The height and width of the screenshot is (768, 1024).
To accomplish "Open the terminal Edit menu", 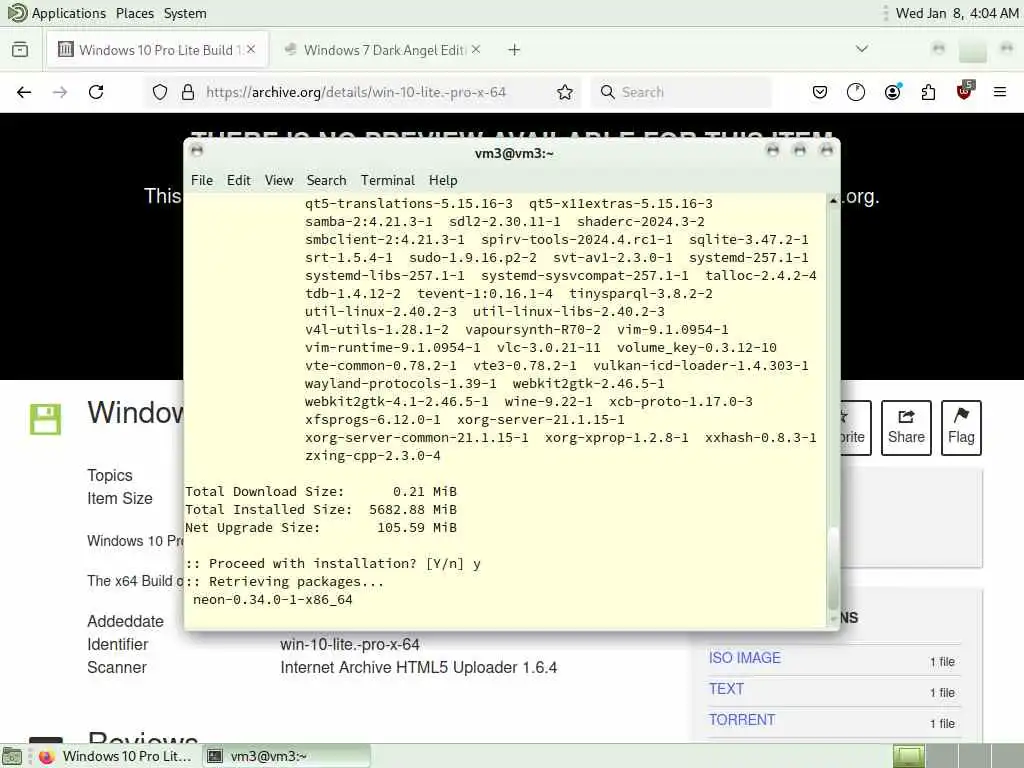I will coord(238,180).
